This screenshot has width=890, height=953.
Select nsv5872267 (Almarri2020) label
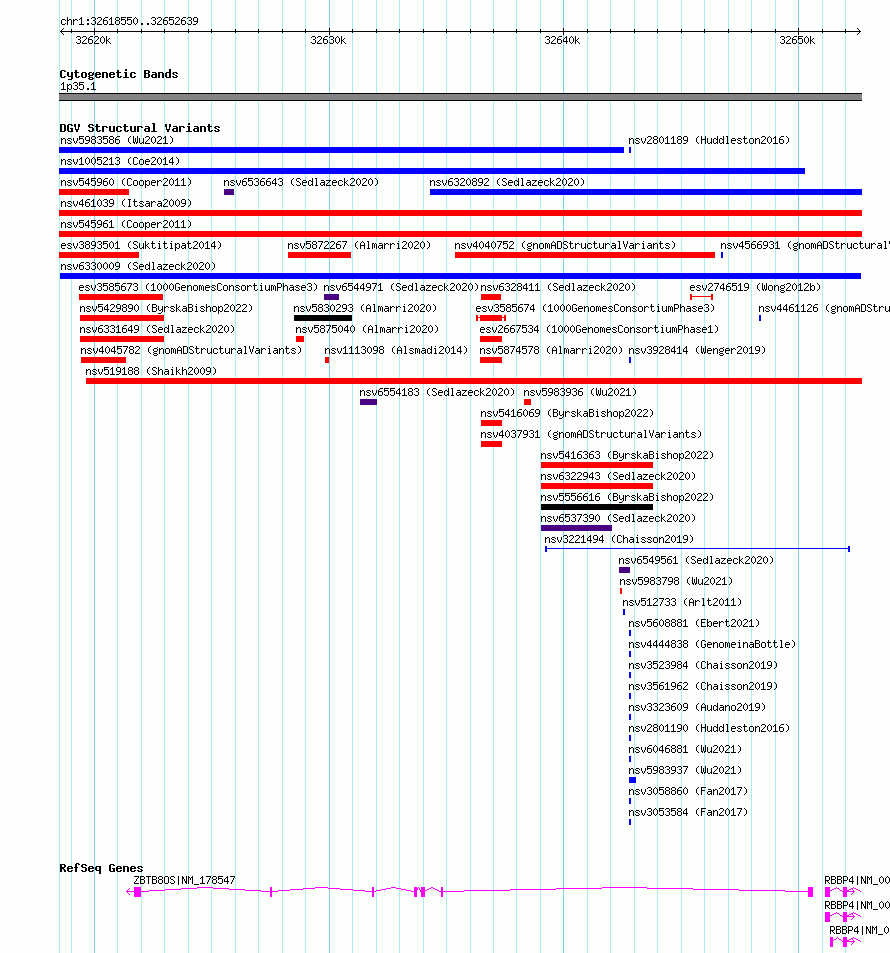359,246
